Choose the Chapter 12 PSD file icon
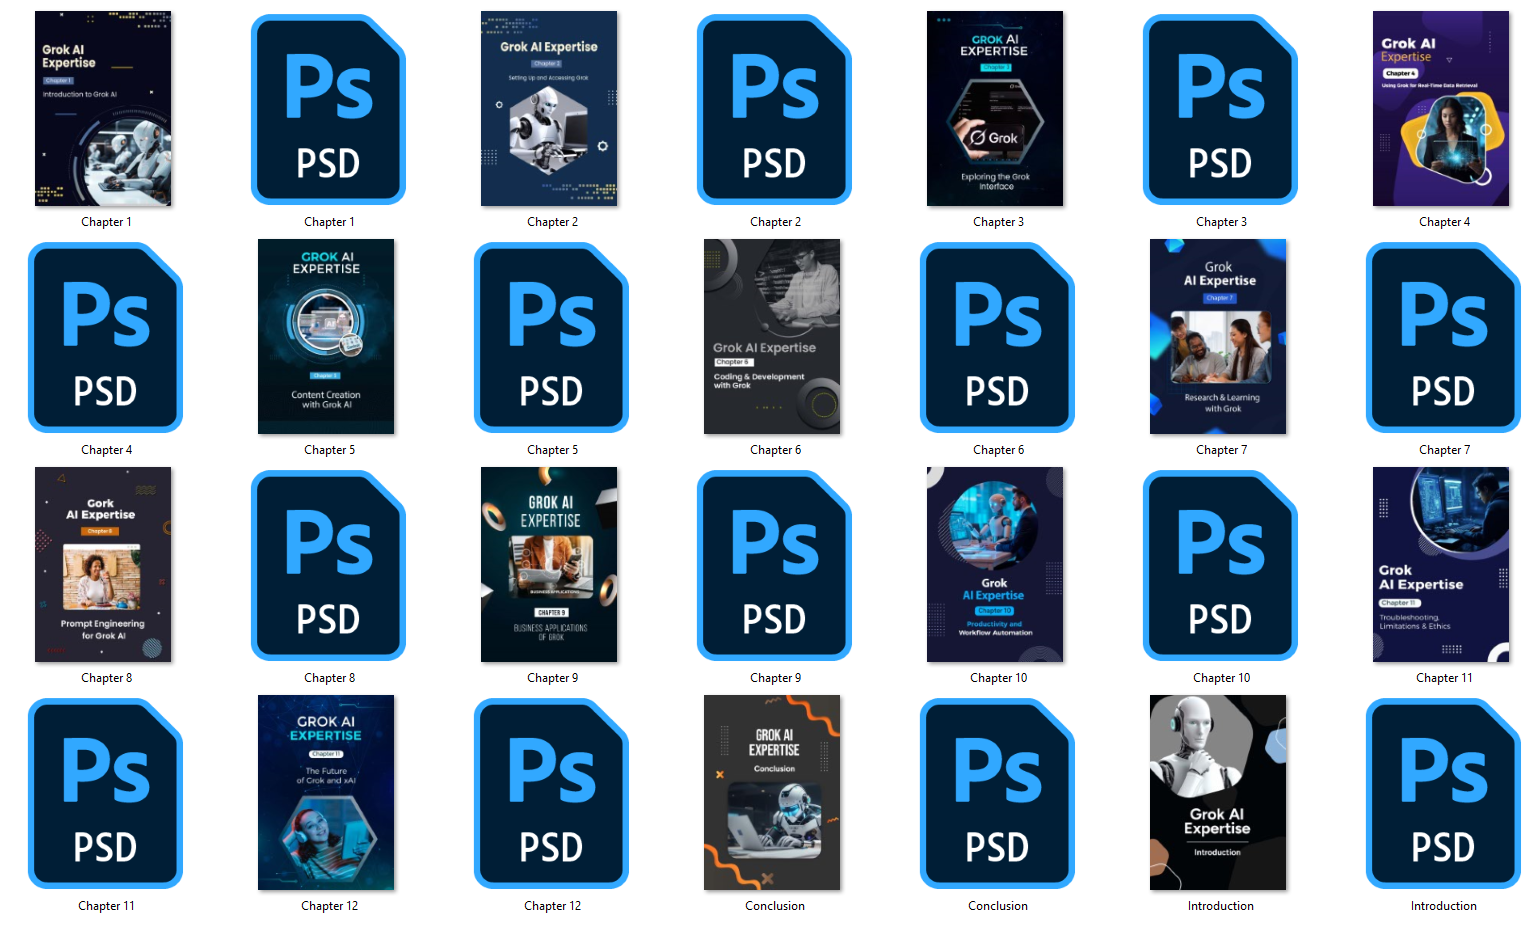 coord(551,793)
